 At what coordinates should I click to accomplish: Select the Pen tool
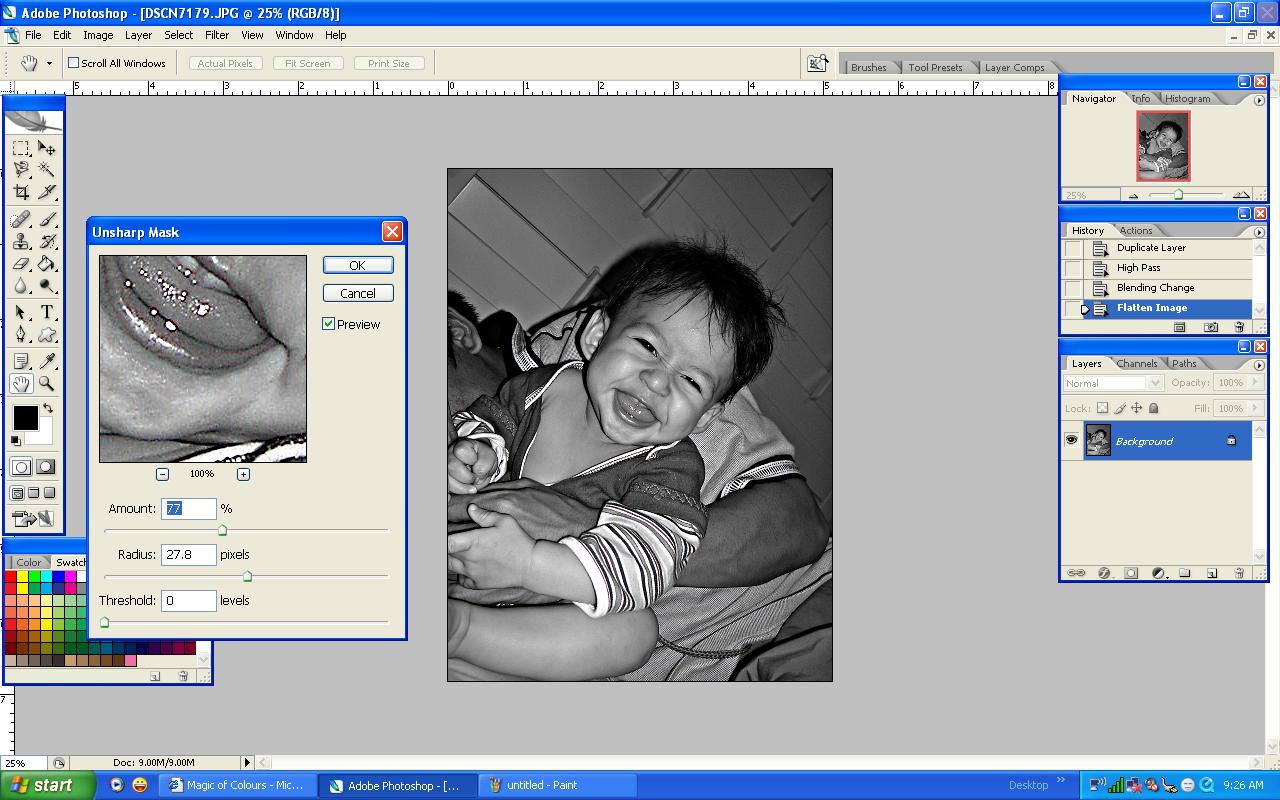(x=21, y=335)
